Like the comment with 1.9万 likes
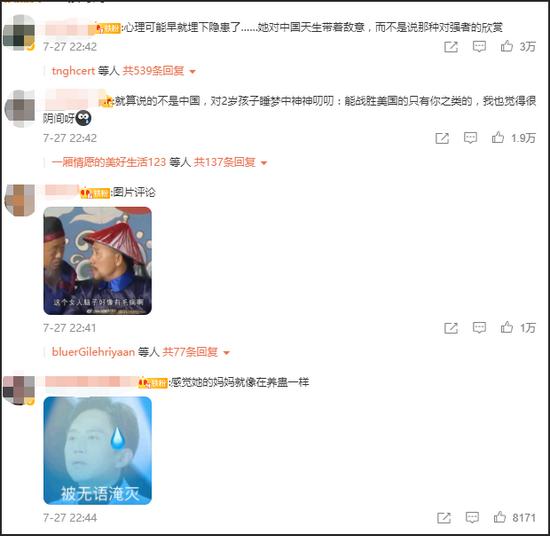The height and width of the screenshot is (536, 550). tap(498, 138)
